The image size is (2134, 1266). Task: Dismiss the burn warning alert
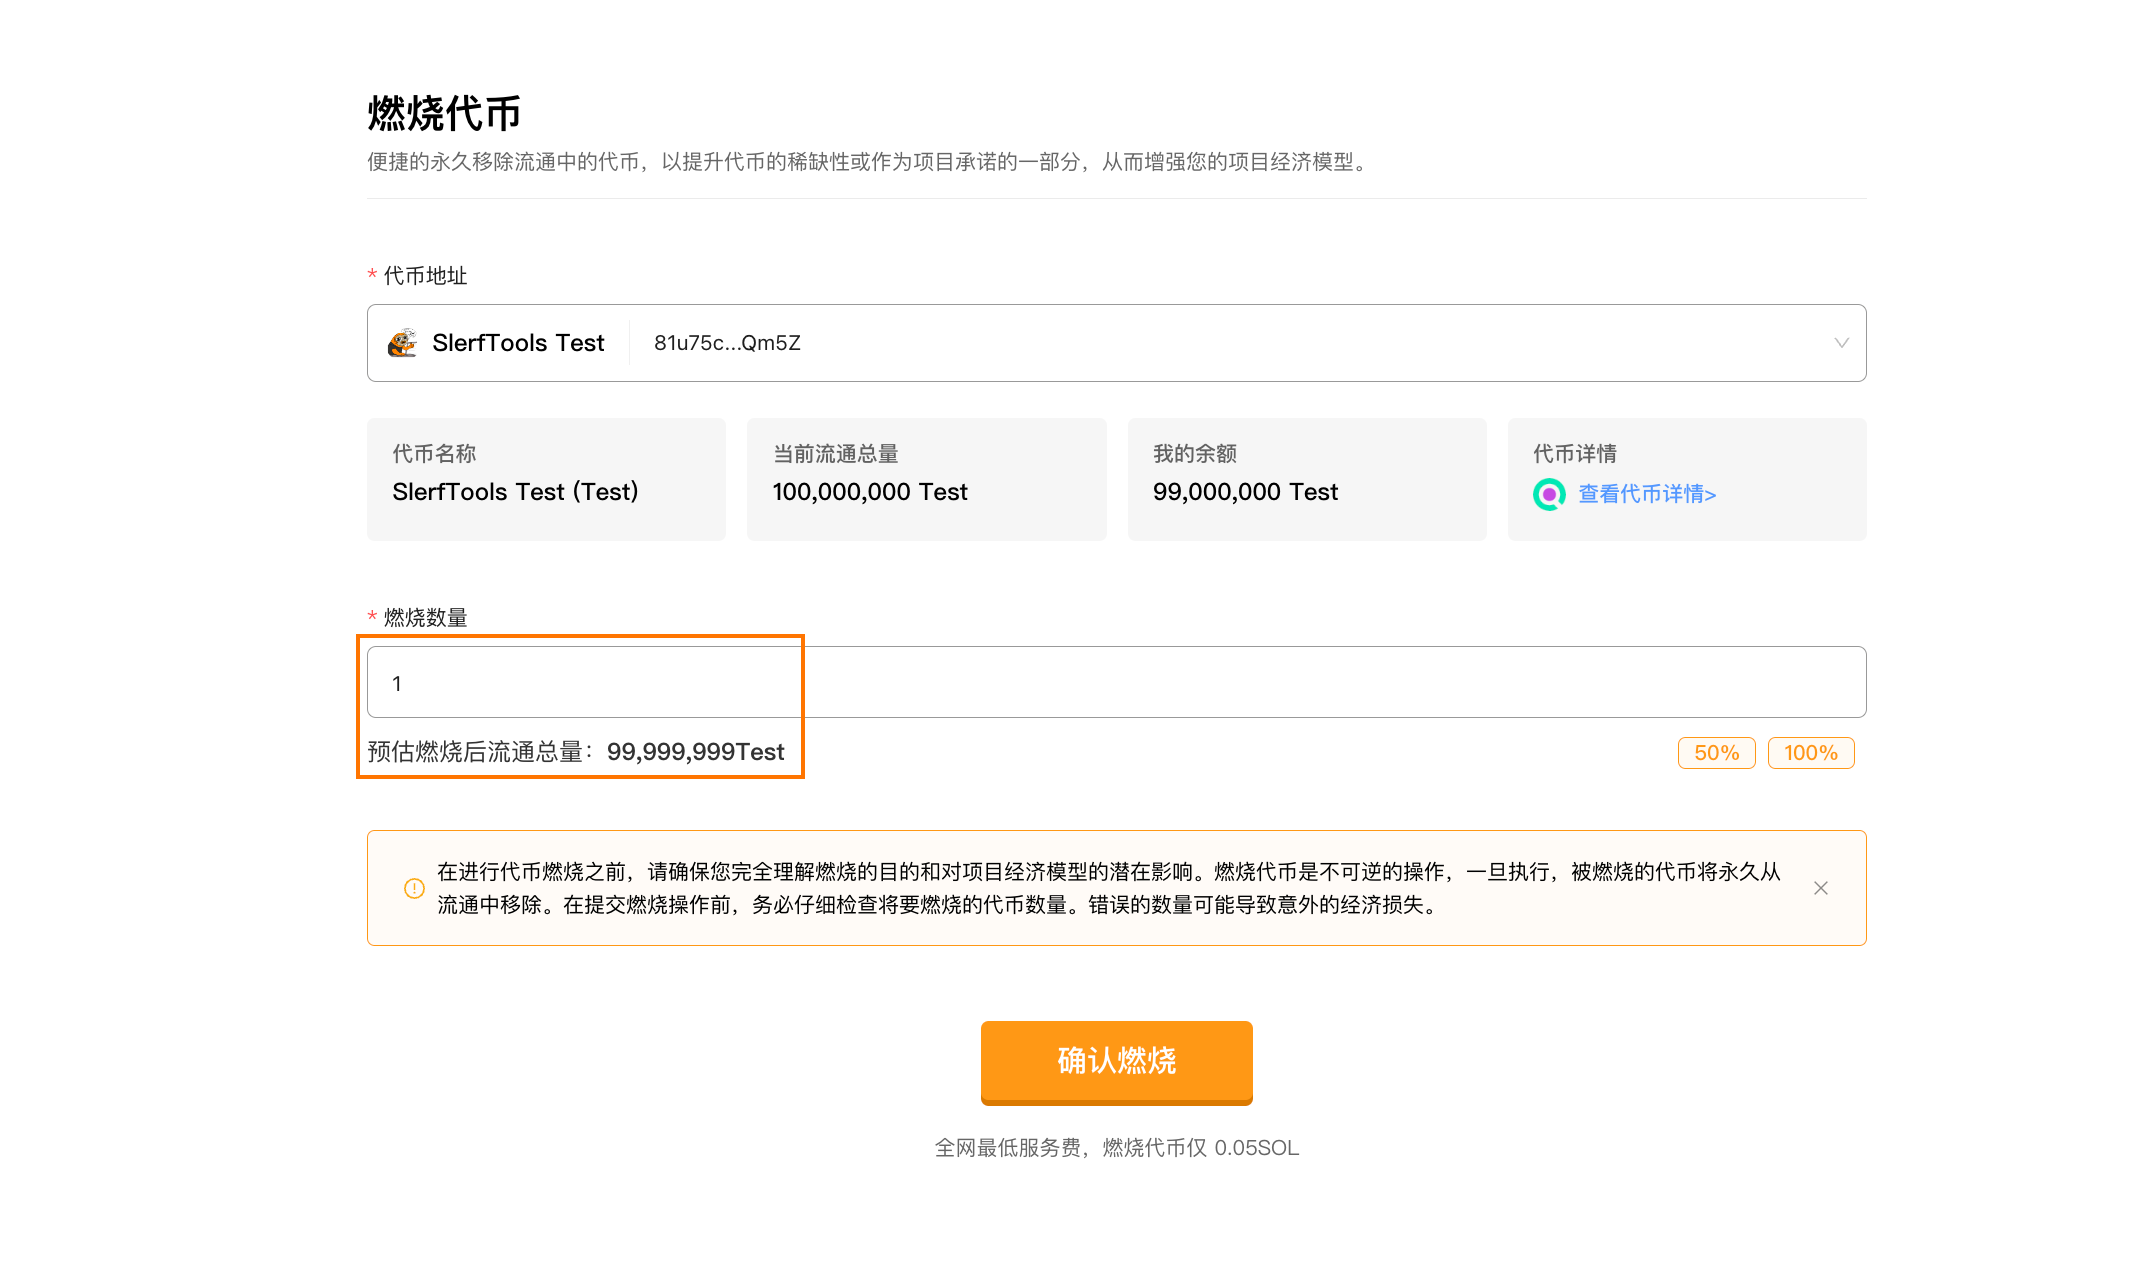pos(1820,888)
